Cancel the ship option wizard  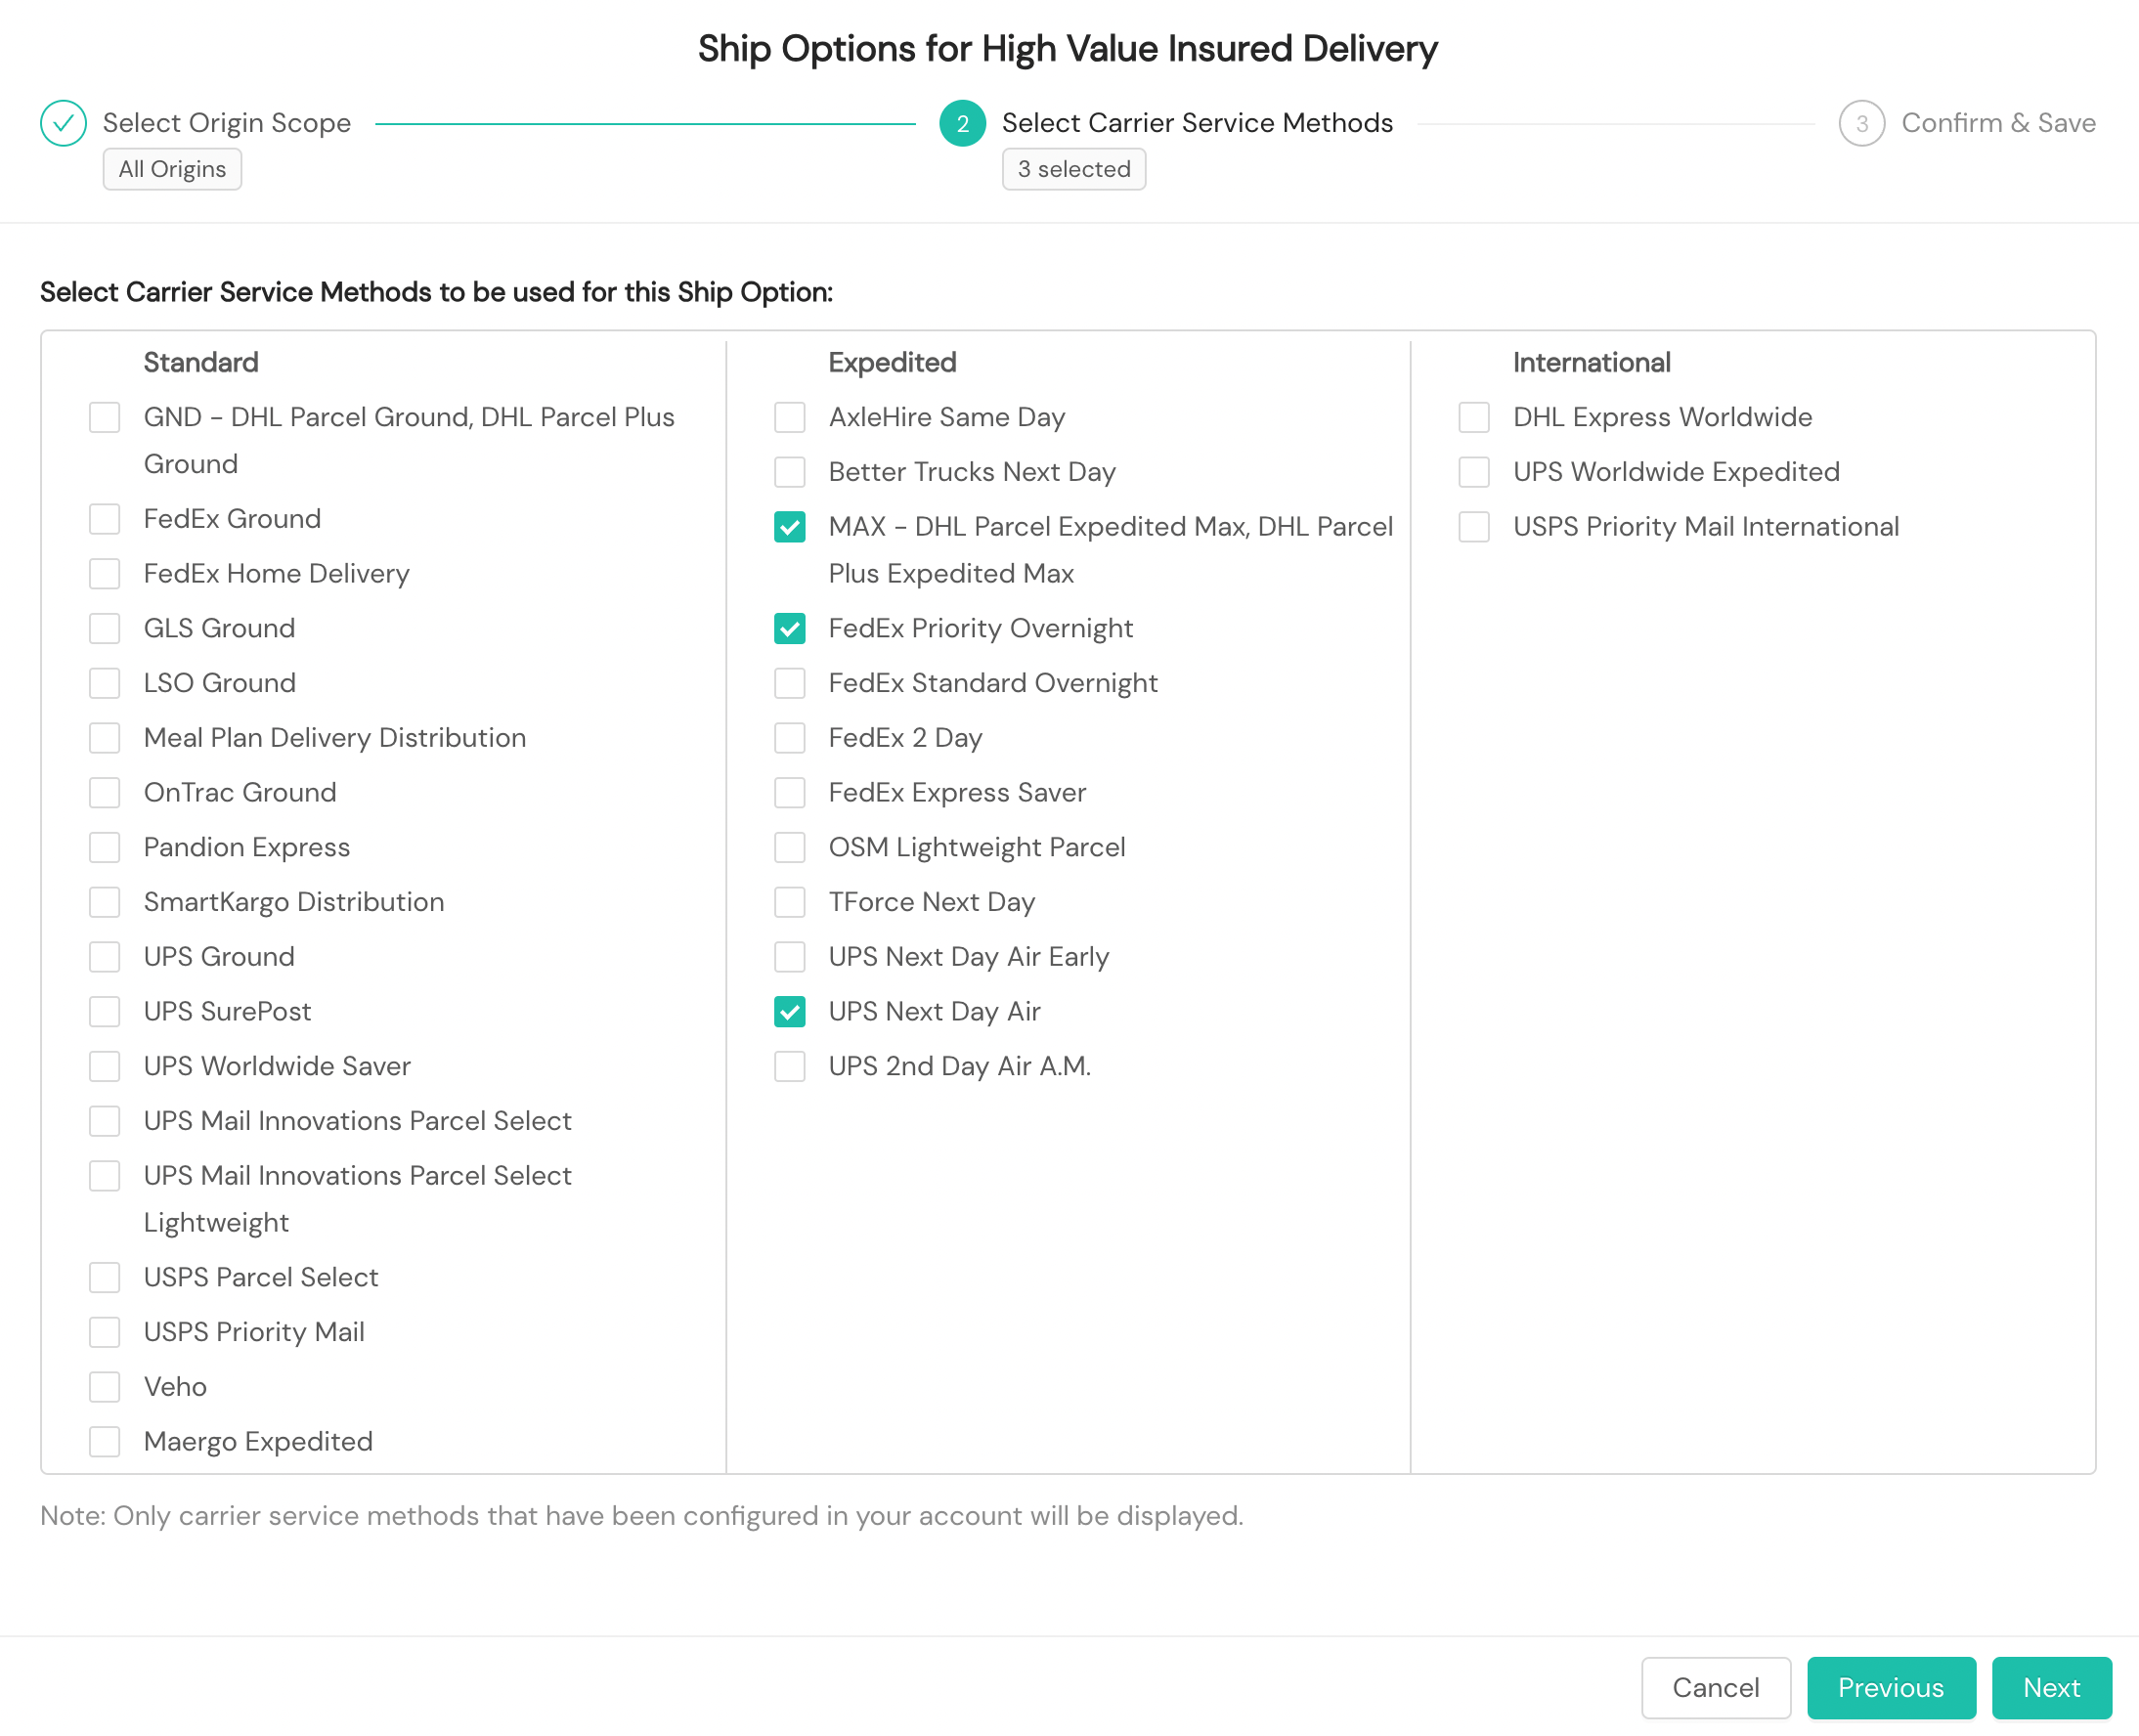(x=1715, y=1687)
